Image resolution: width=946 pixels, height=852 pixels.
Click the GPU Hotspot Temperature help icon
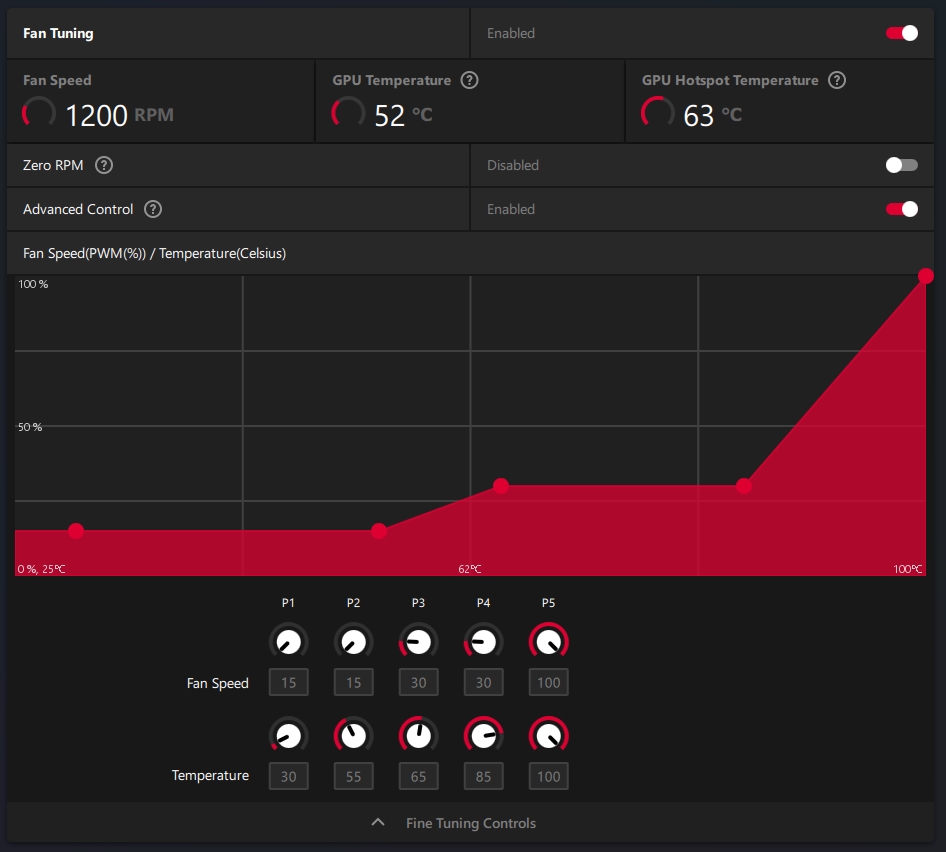coord(837,80)
